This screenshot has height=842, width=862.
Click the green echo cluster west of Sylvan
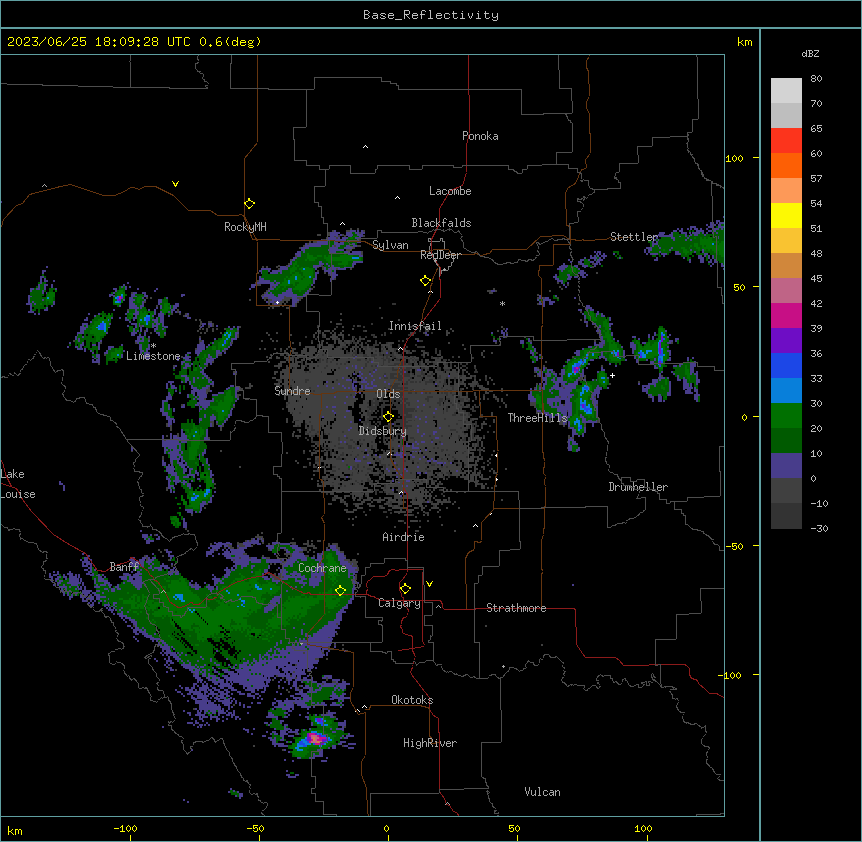[308, 268]
